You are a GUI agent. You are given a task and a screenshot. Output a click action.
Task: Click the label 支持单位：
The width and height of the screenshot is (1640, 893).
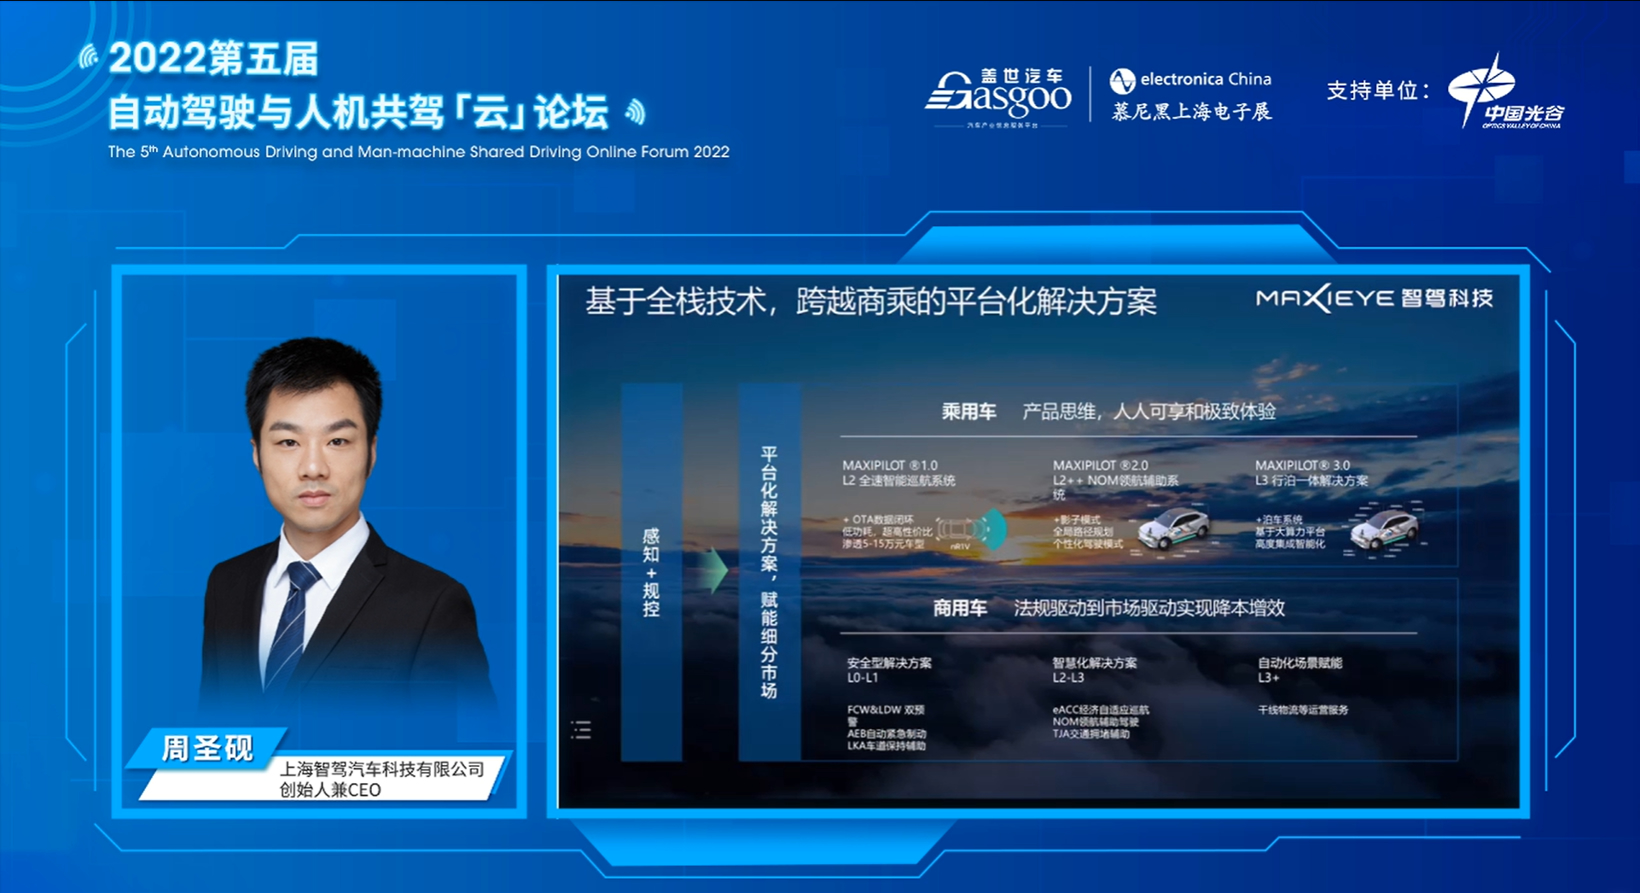coord(1378,91)
